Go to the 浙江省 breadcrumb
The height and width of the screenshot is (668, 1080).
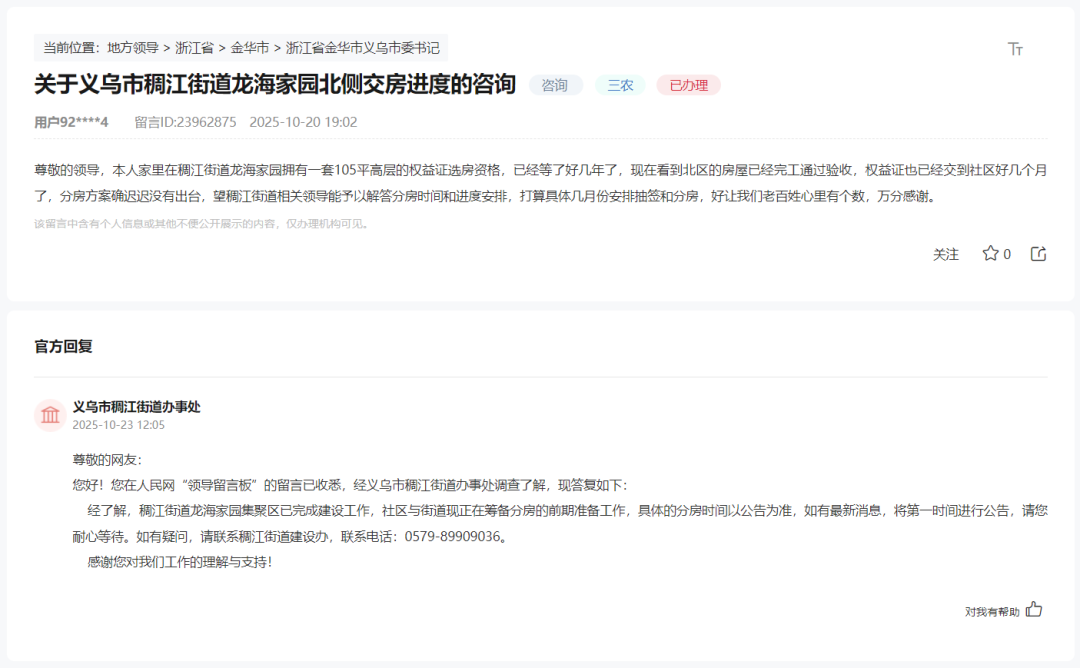[x=194, y=47]
